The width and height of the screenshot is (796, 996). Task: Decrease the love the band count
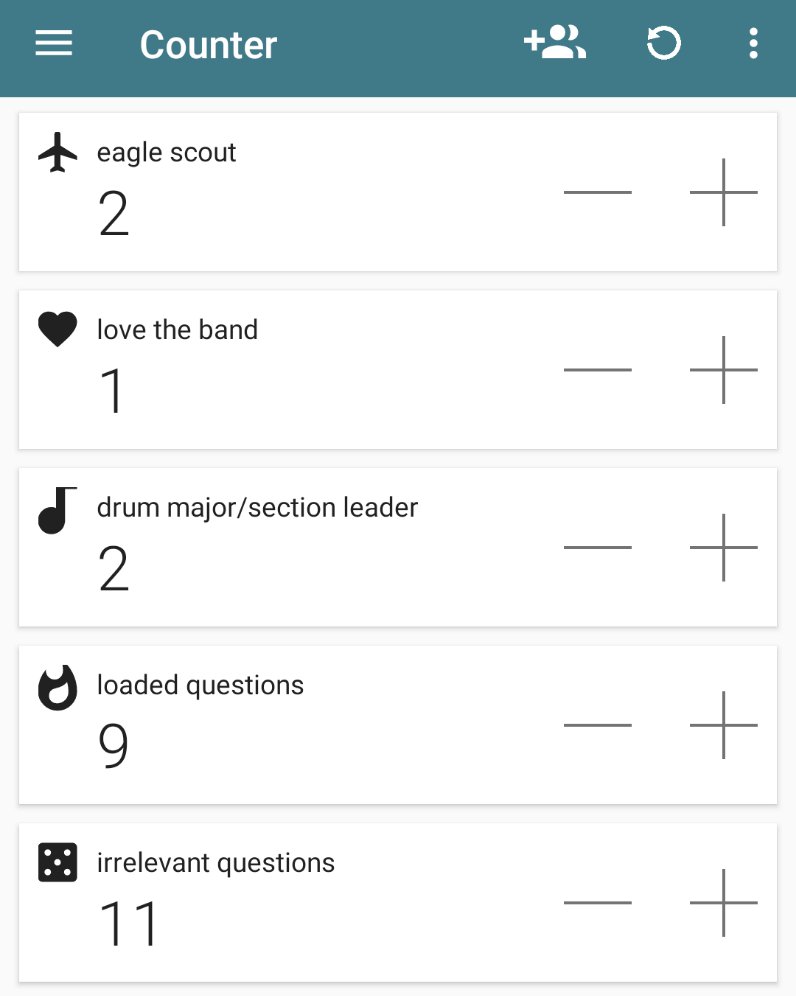(x=598, y=370)
